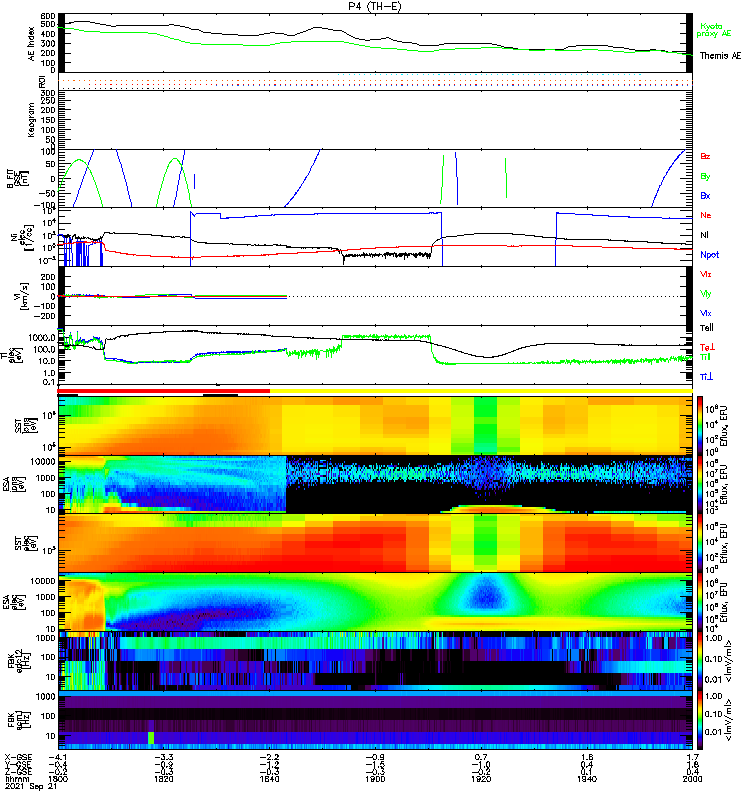Click the FBK edc12 [Hz] axis label
750x800 pixels.
click(x=19, y=661)
